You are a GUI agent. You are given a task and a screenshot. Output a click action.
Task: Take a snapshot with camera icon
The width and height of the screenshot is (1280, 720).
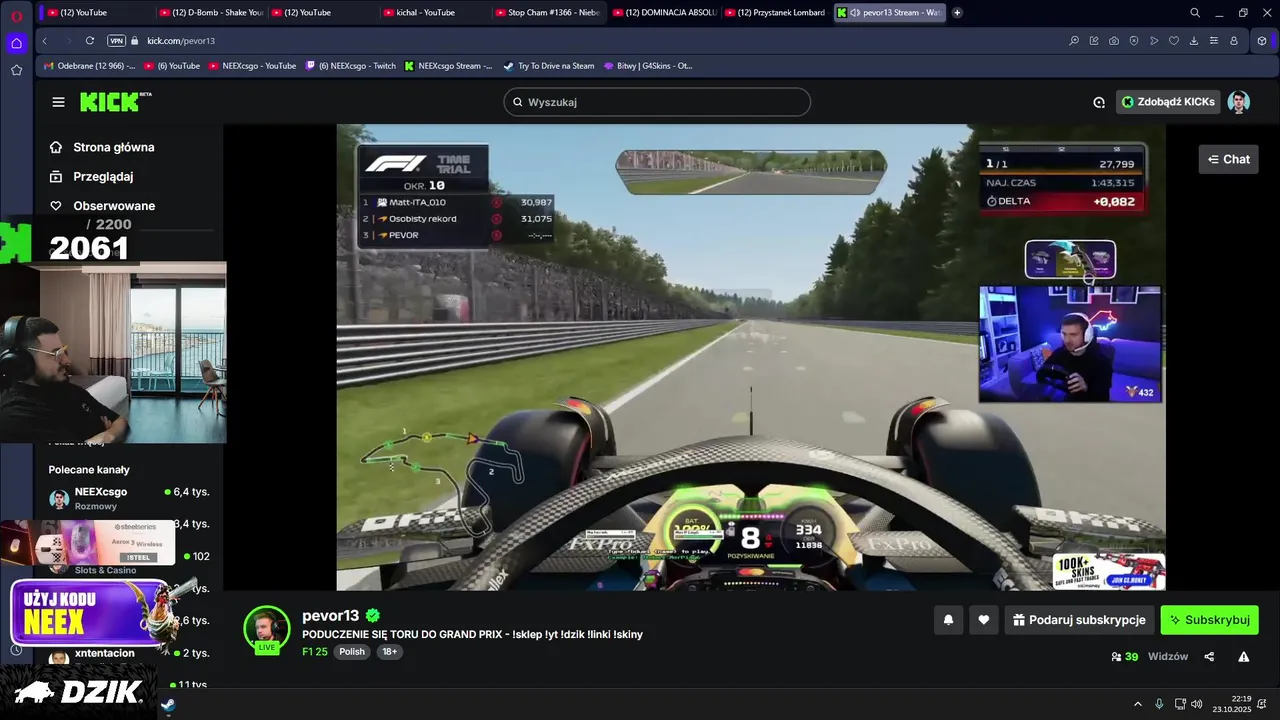[1114, 41]
